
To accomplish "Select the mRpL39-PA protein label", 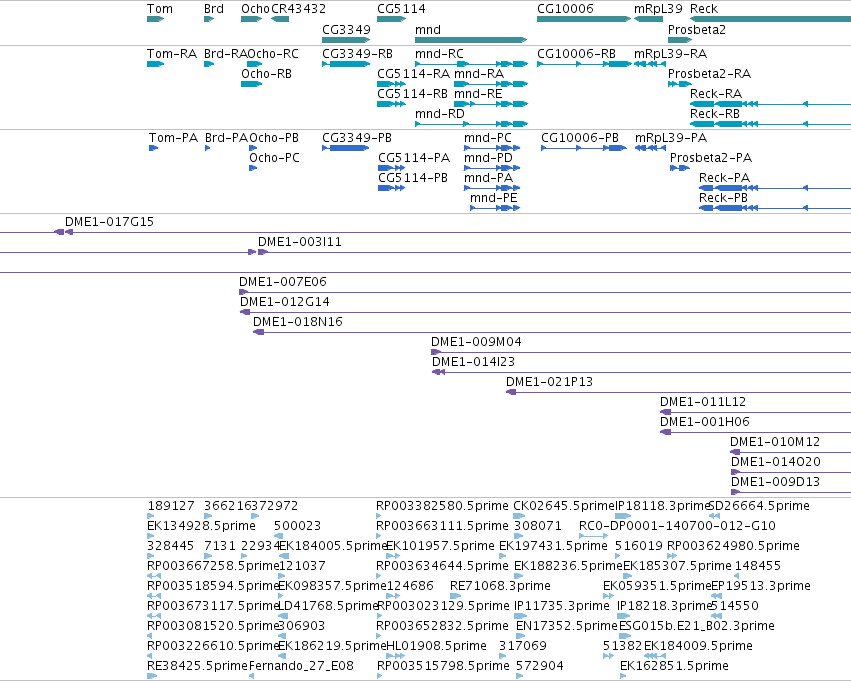I will click(x=671, y=138).
